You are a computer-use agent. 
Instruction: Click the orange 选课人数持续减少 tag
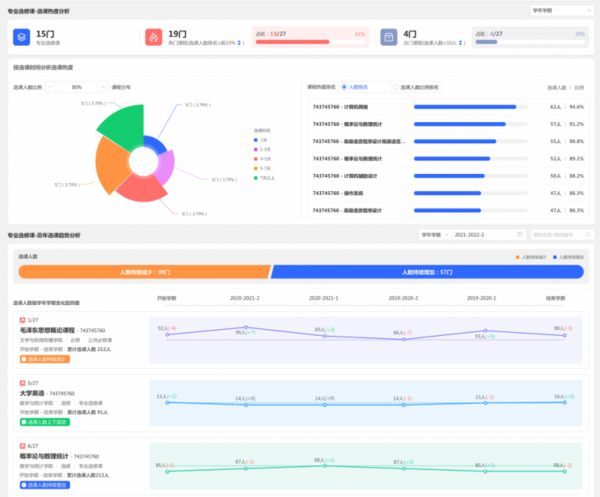pyautogui.click(x=45, y=359)
